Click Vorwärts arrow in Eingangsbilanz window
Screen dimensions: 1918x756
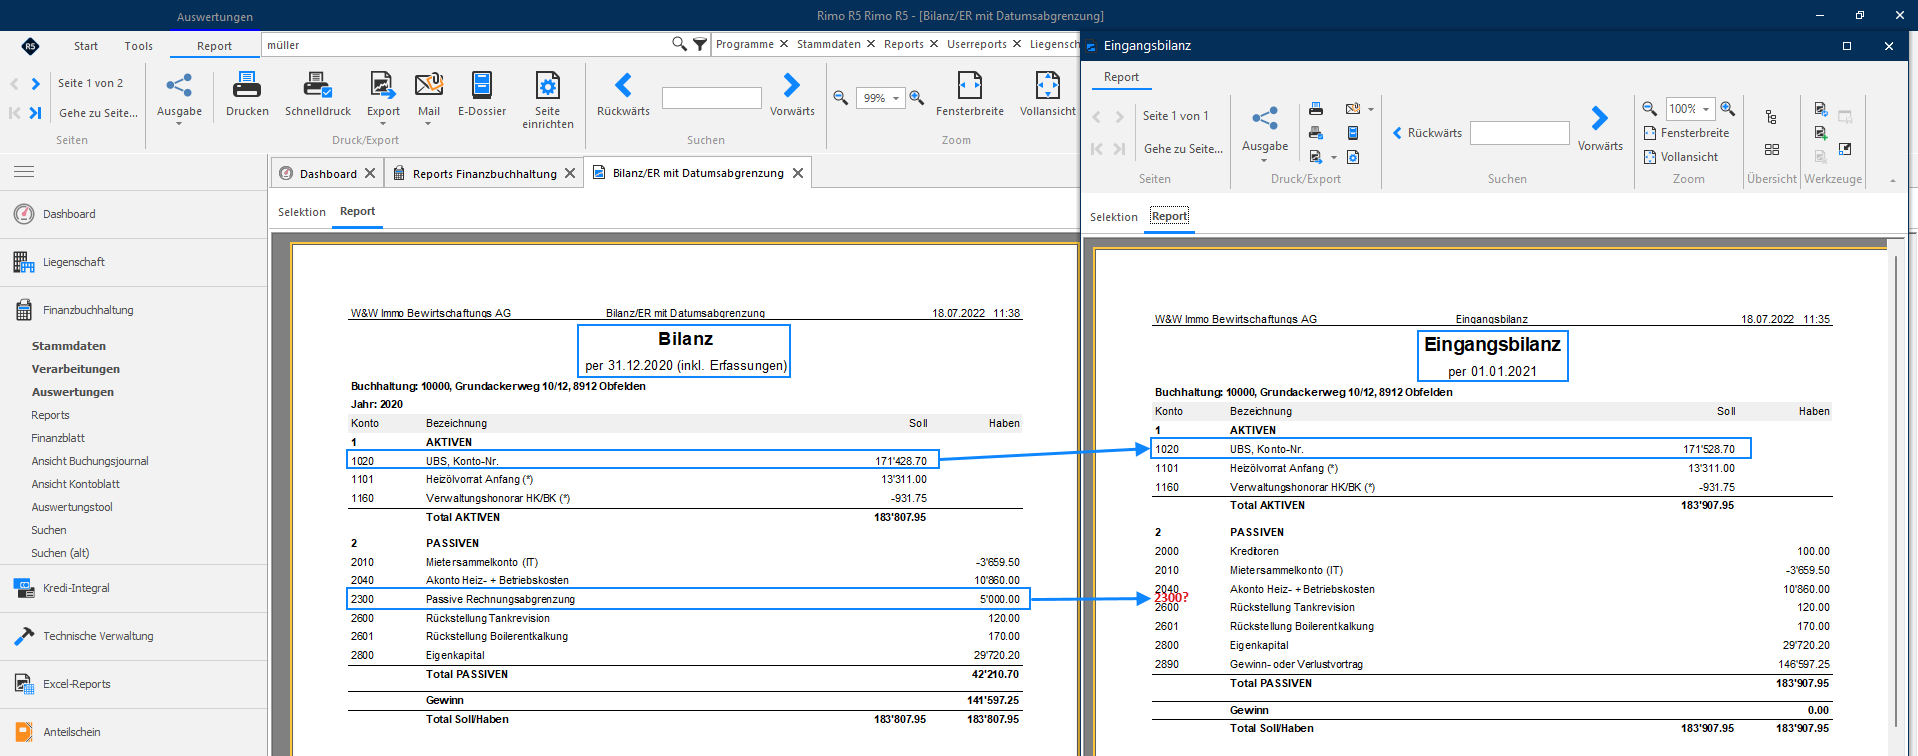coord(1600,128)
